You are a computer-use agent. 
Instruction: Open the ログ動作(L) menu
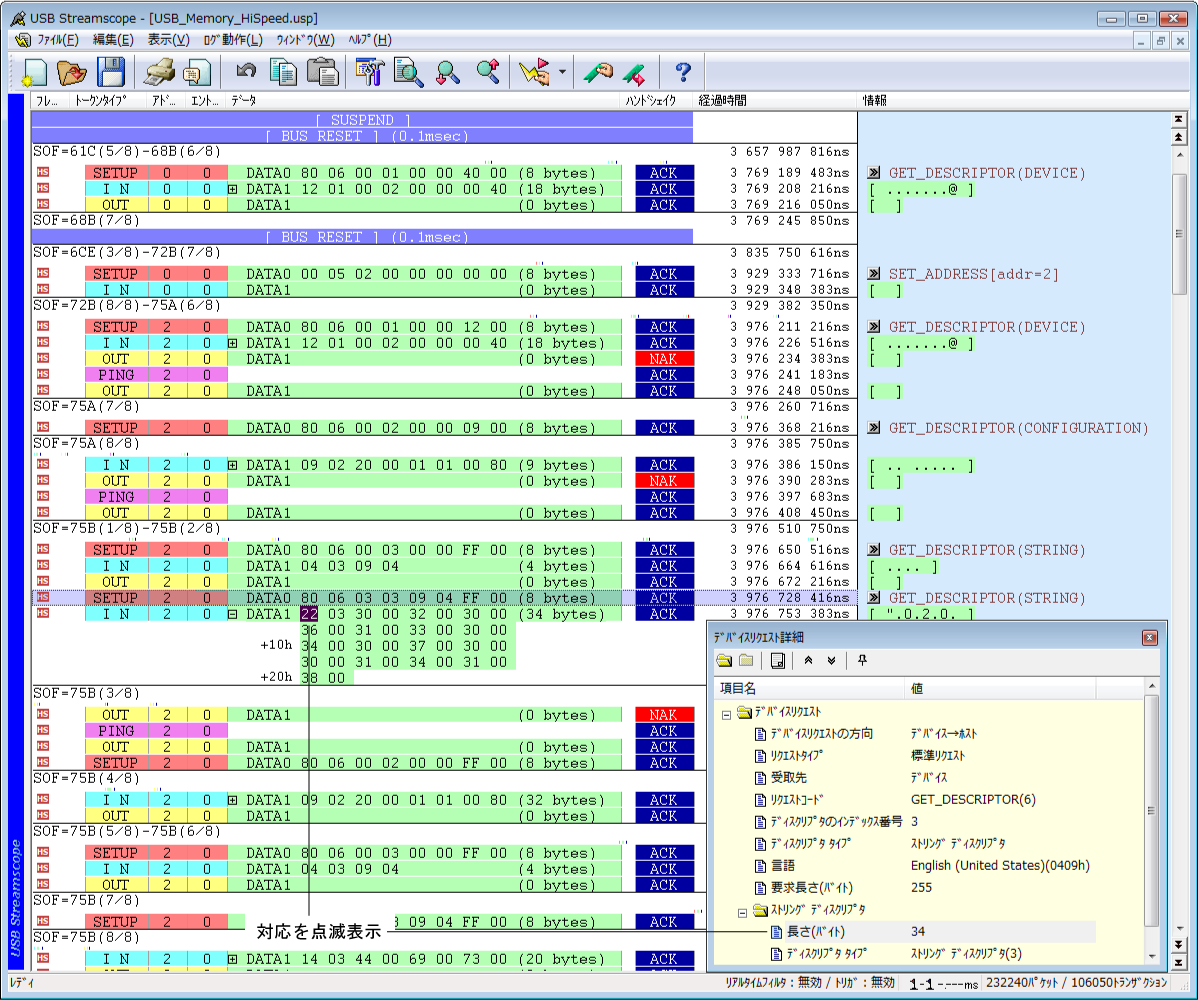(x=233, y=40)
